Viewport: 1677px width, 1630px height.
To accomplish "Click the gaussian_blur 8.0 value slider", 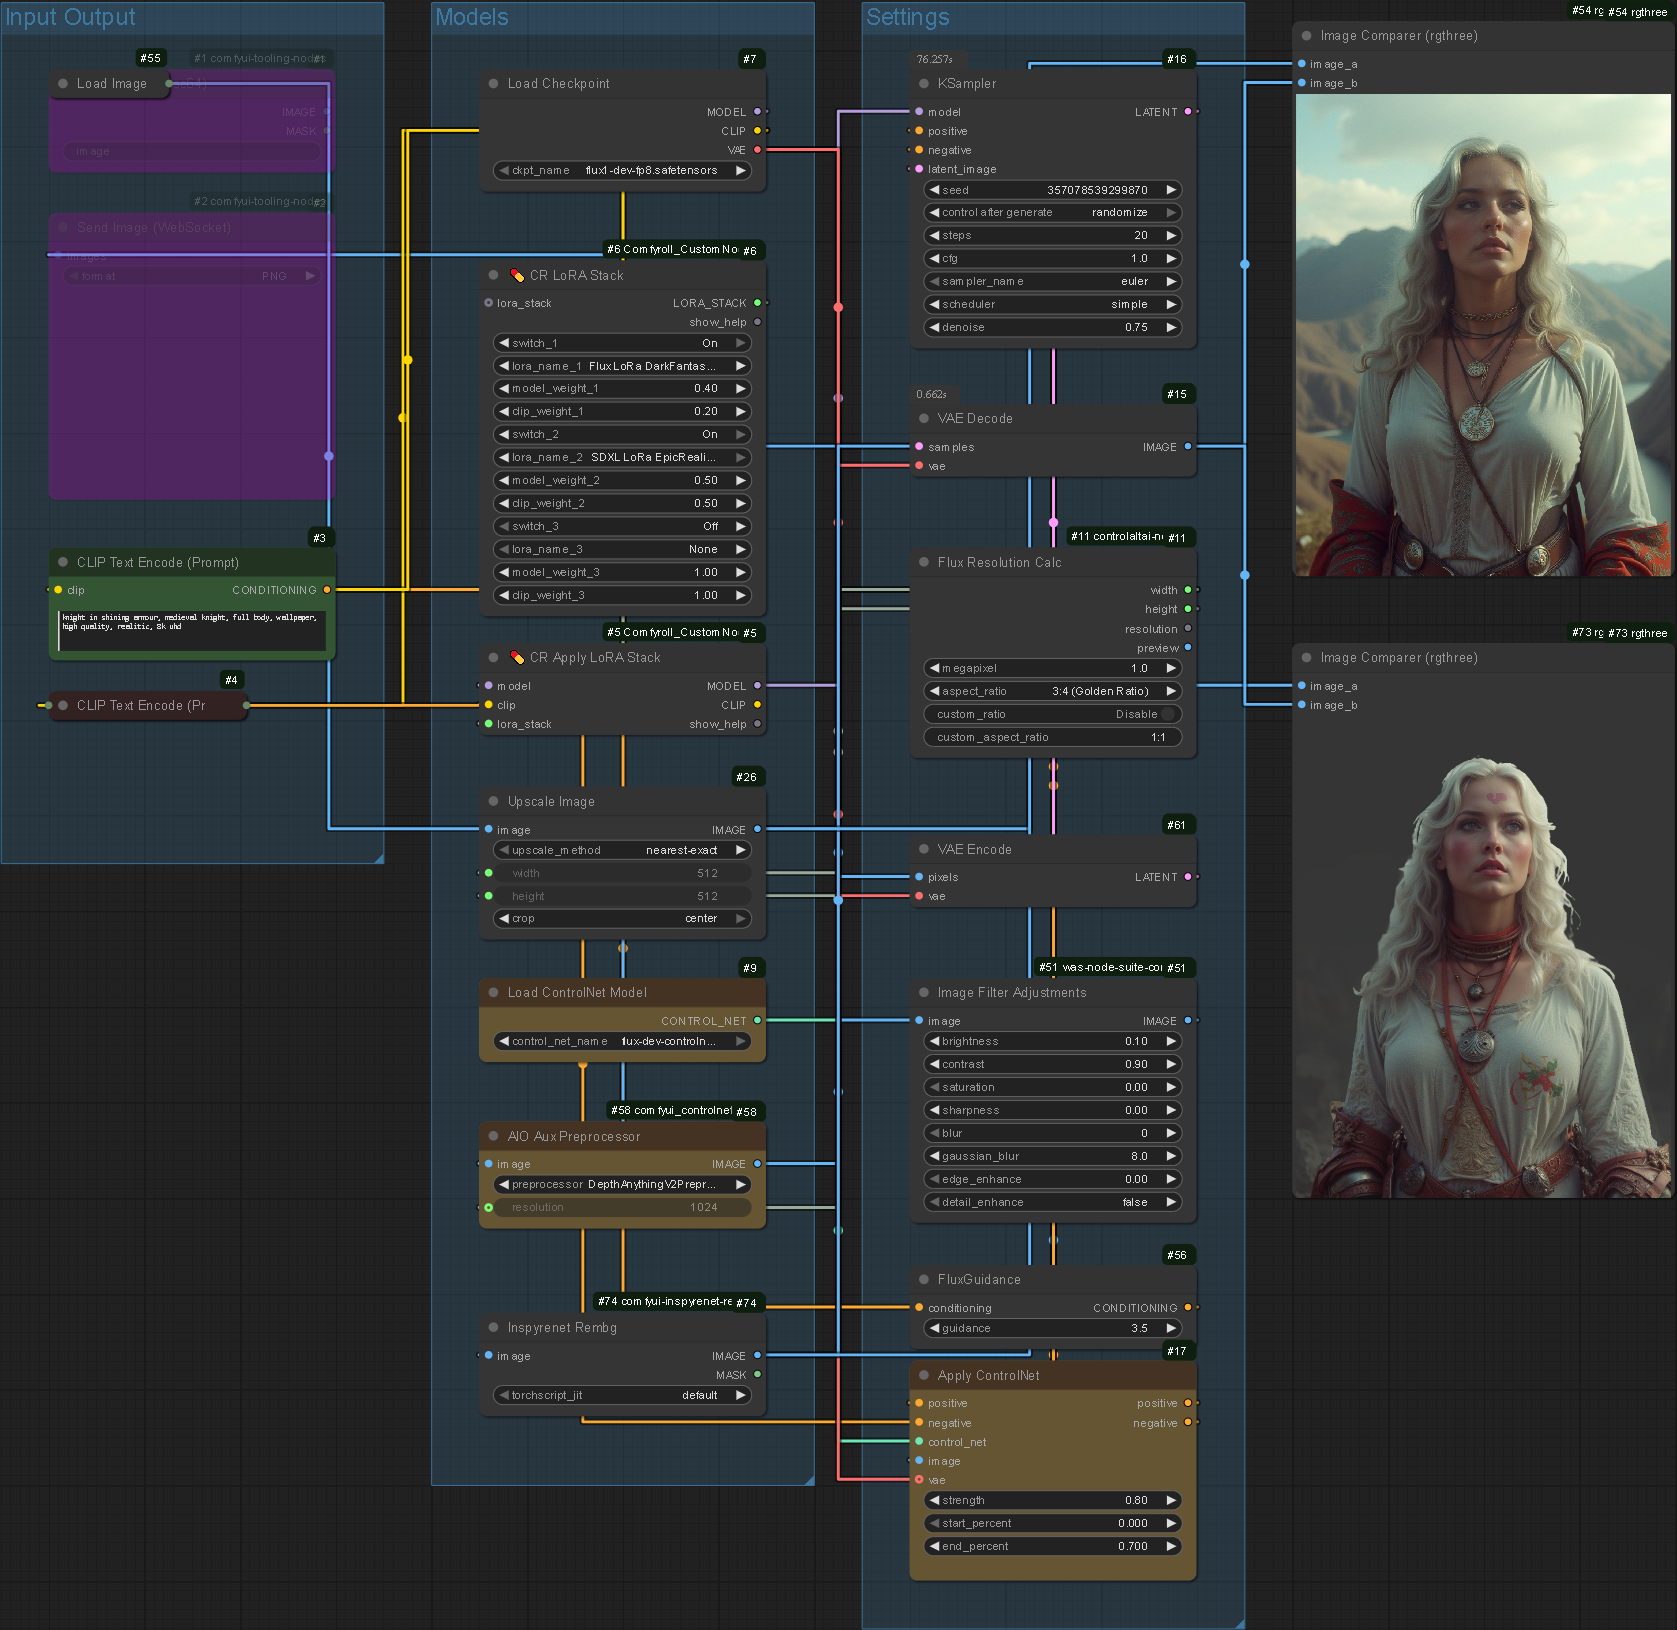I will coord(1052,1157).
